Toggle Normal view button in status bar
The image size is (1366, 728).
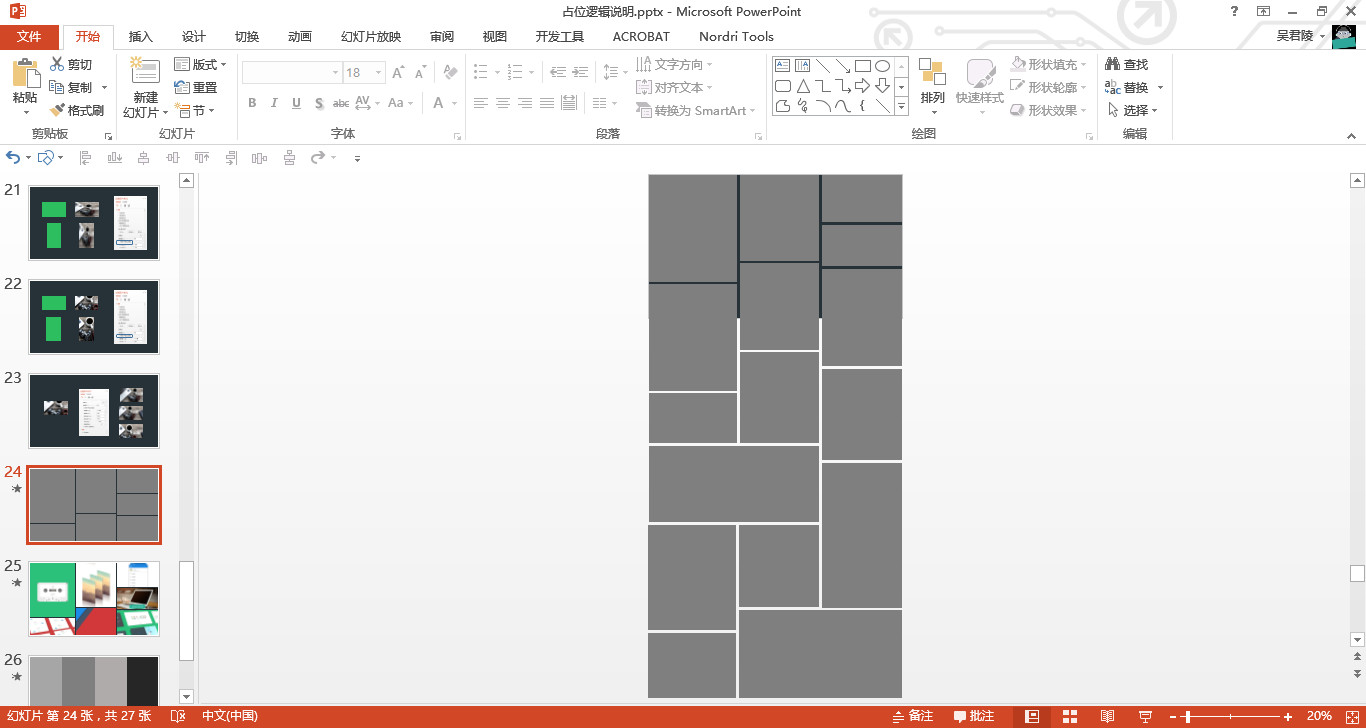pyautogui.click(x=1032, y=716)
